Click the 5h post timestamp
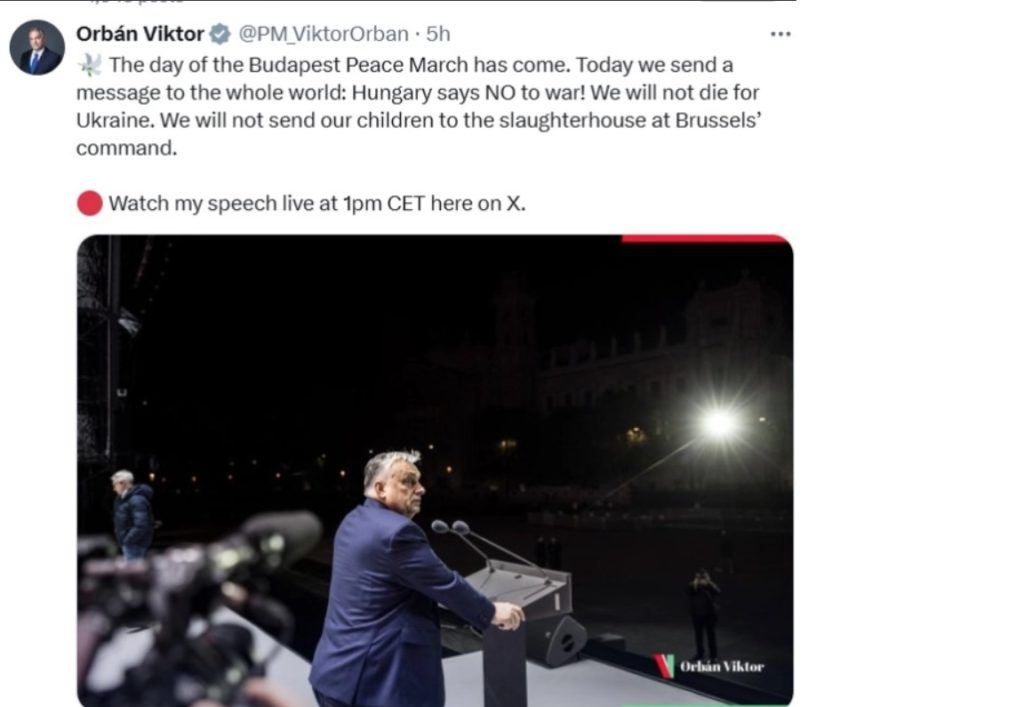 (x=438, y=34)
